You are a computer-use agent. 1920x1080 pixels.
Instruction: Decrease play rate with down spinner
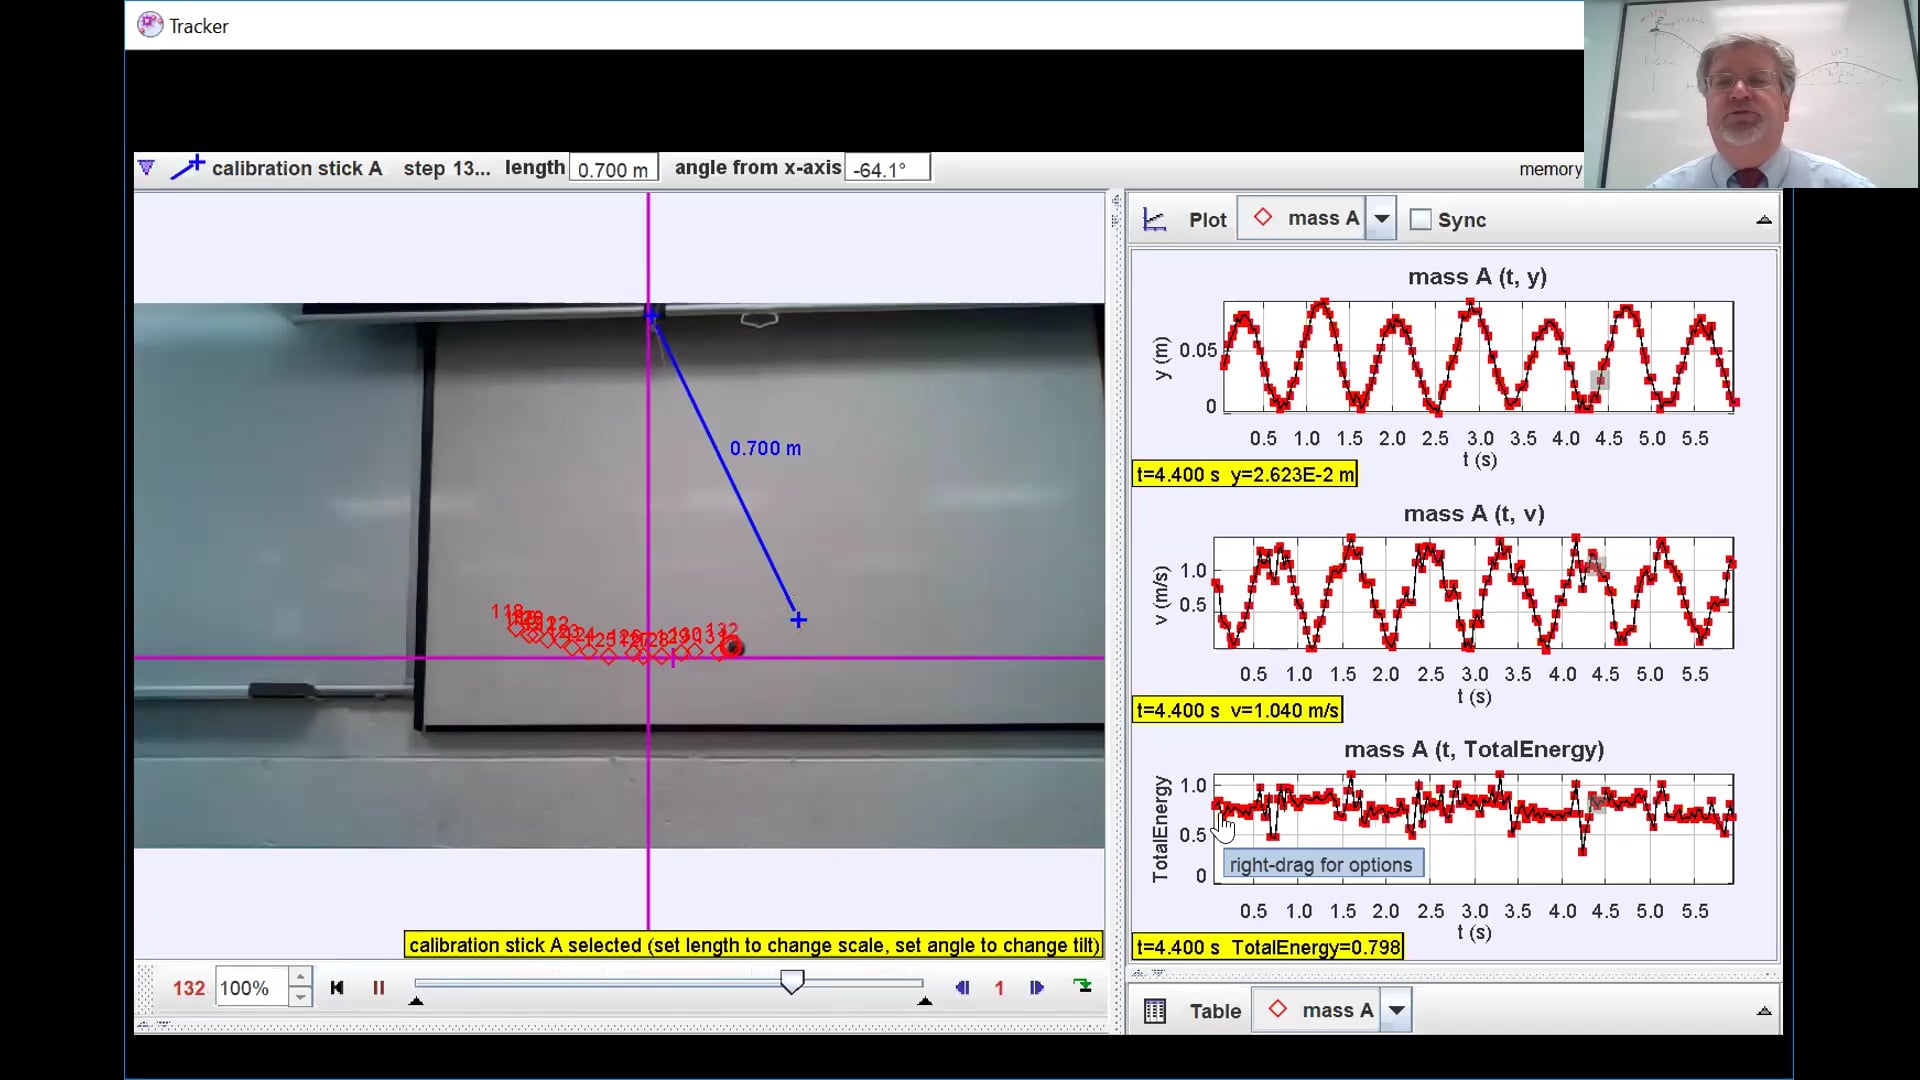click(300, 998)
